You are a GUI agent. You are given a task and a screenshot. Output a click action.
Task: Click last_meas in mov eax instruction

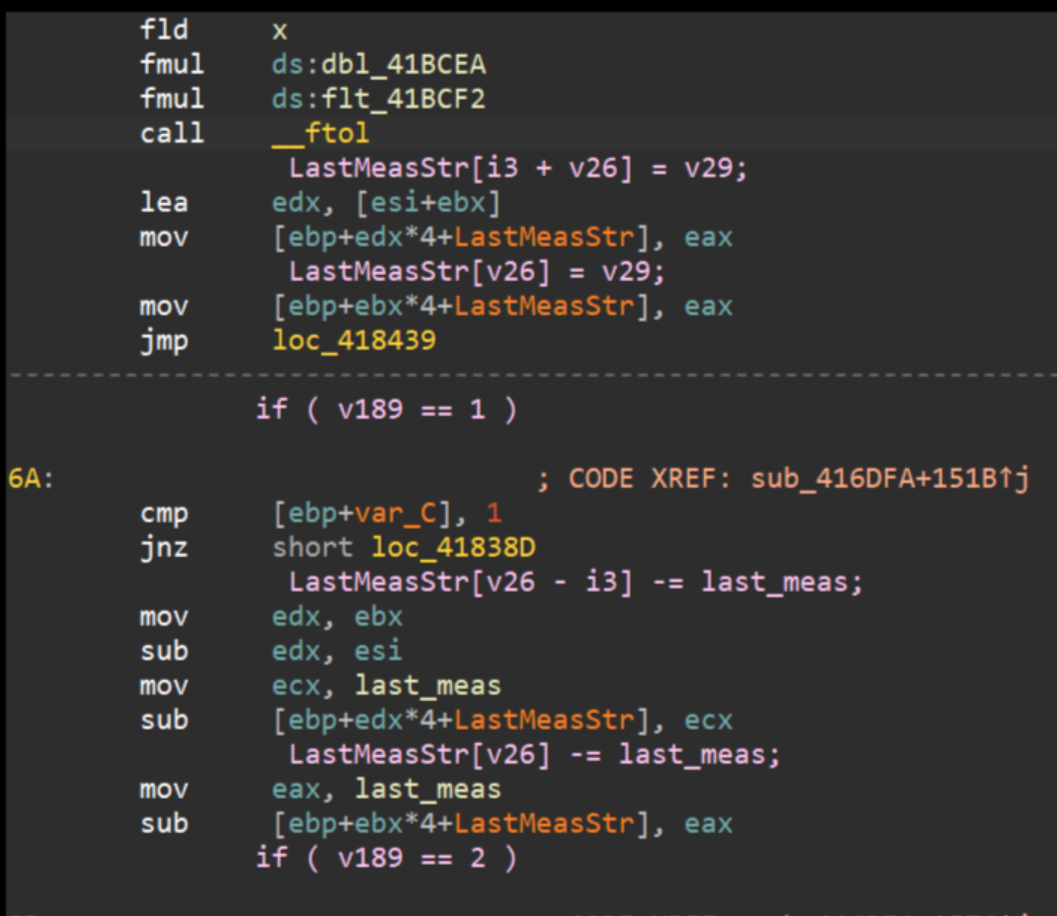pos(428,790)
